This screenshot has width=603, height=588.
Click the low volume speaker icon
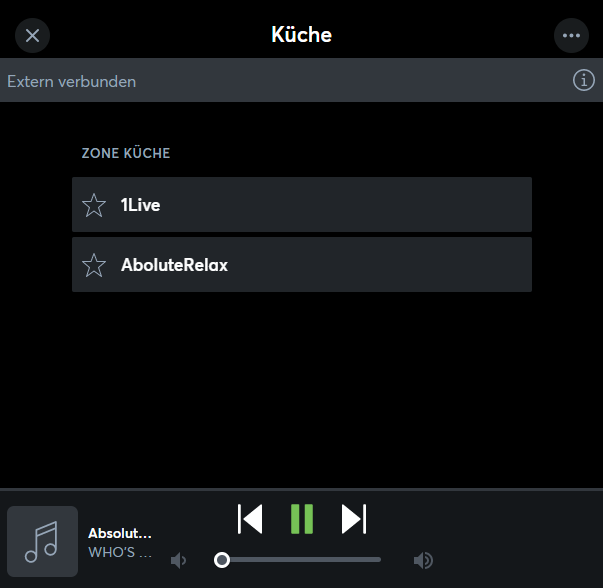point(179,560)
